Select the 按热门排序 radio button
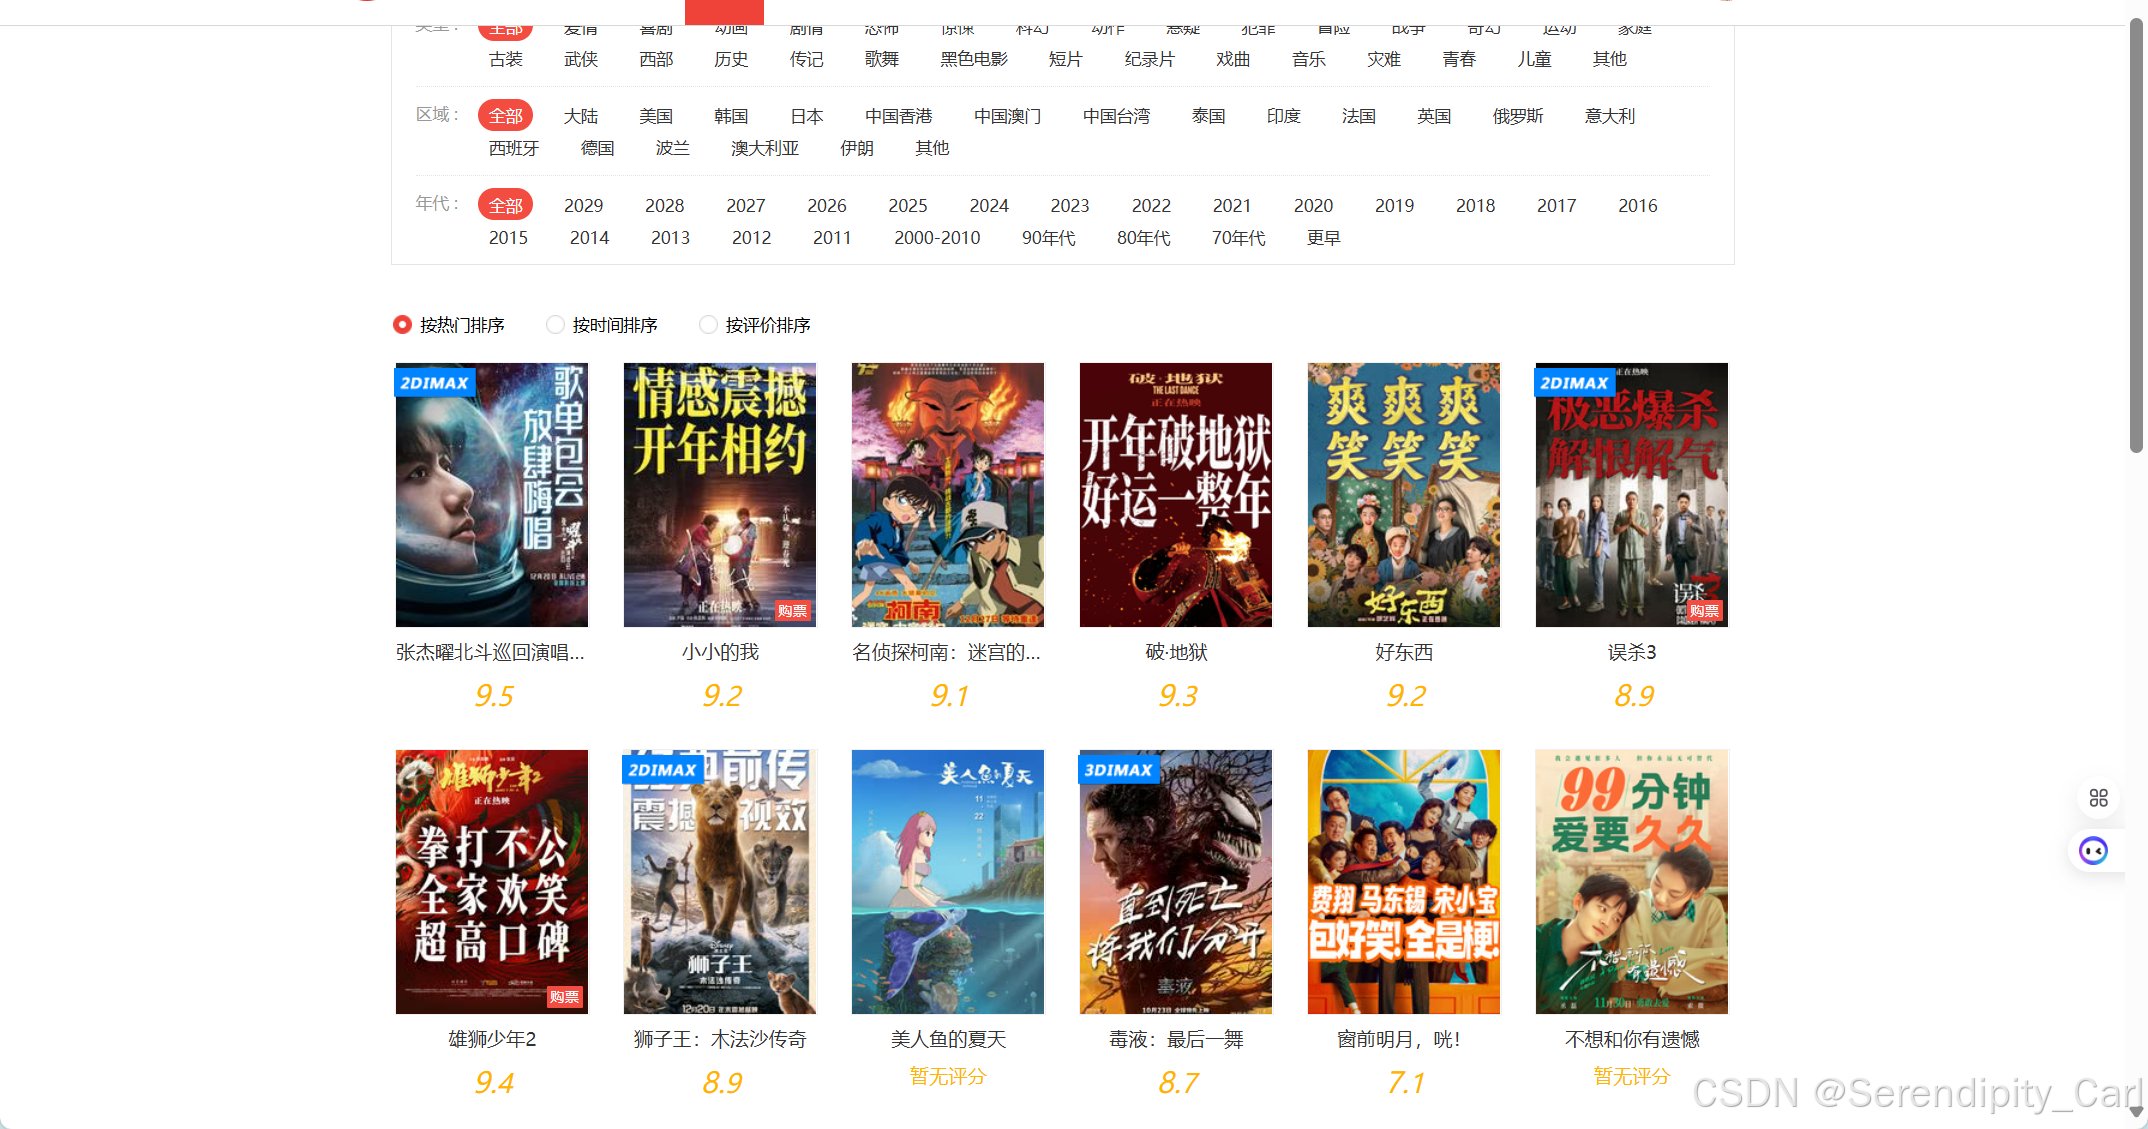Viewport: 2148px width, 1129px height. (x=403, y=325)
